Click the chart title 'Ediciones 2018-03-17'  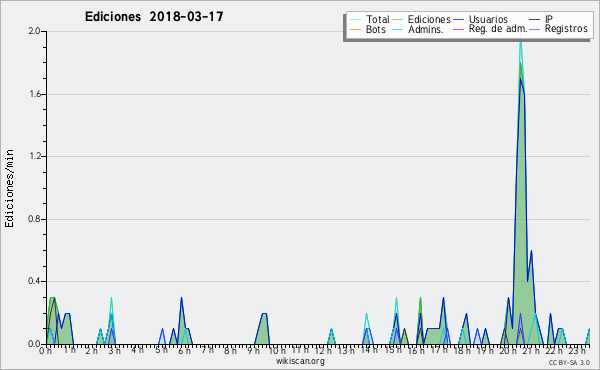coord(154,17)
